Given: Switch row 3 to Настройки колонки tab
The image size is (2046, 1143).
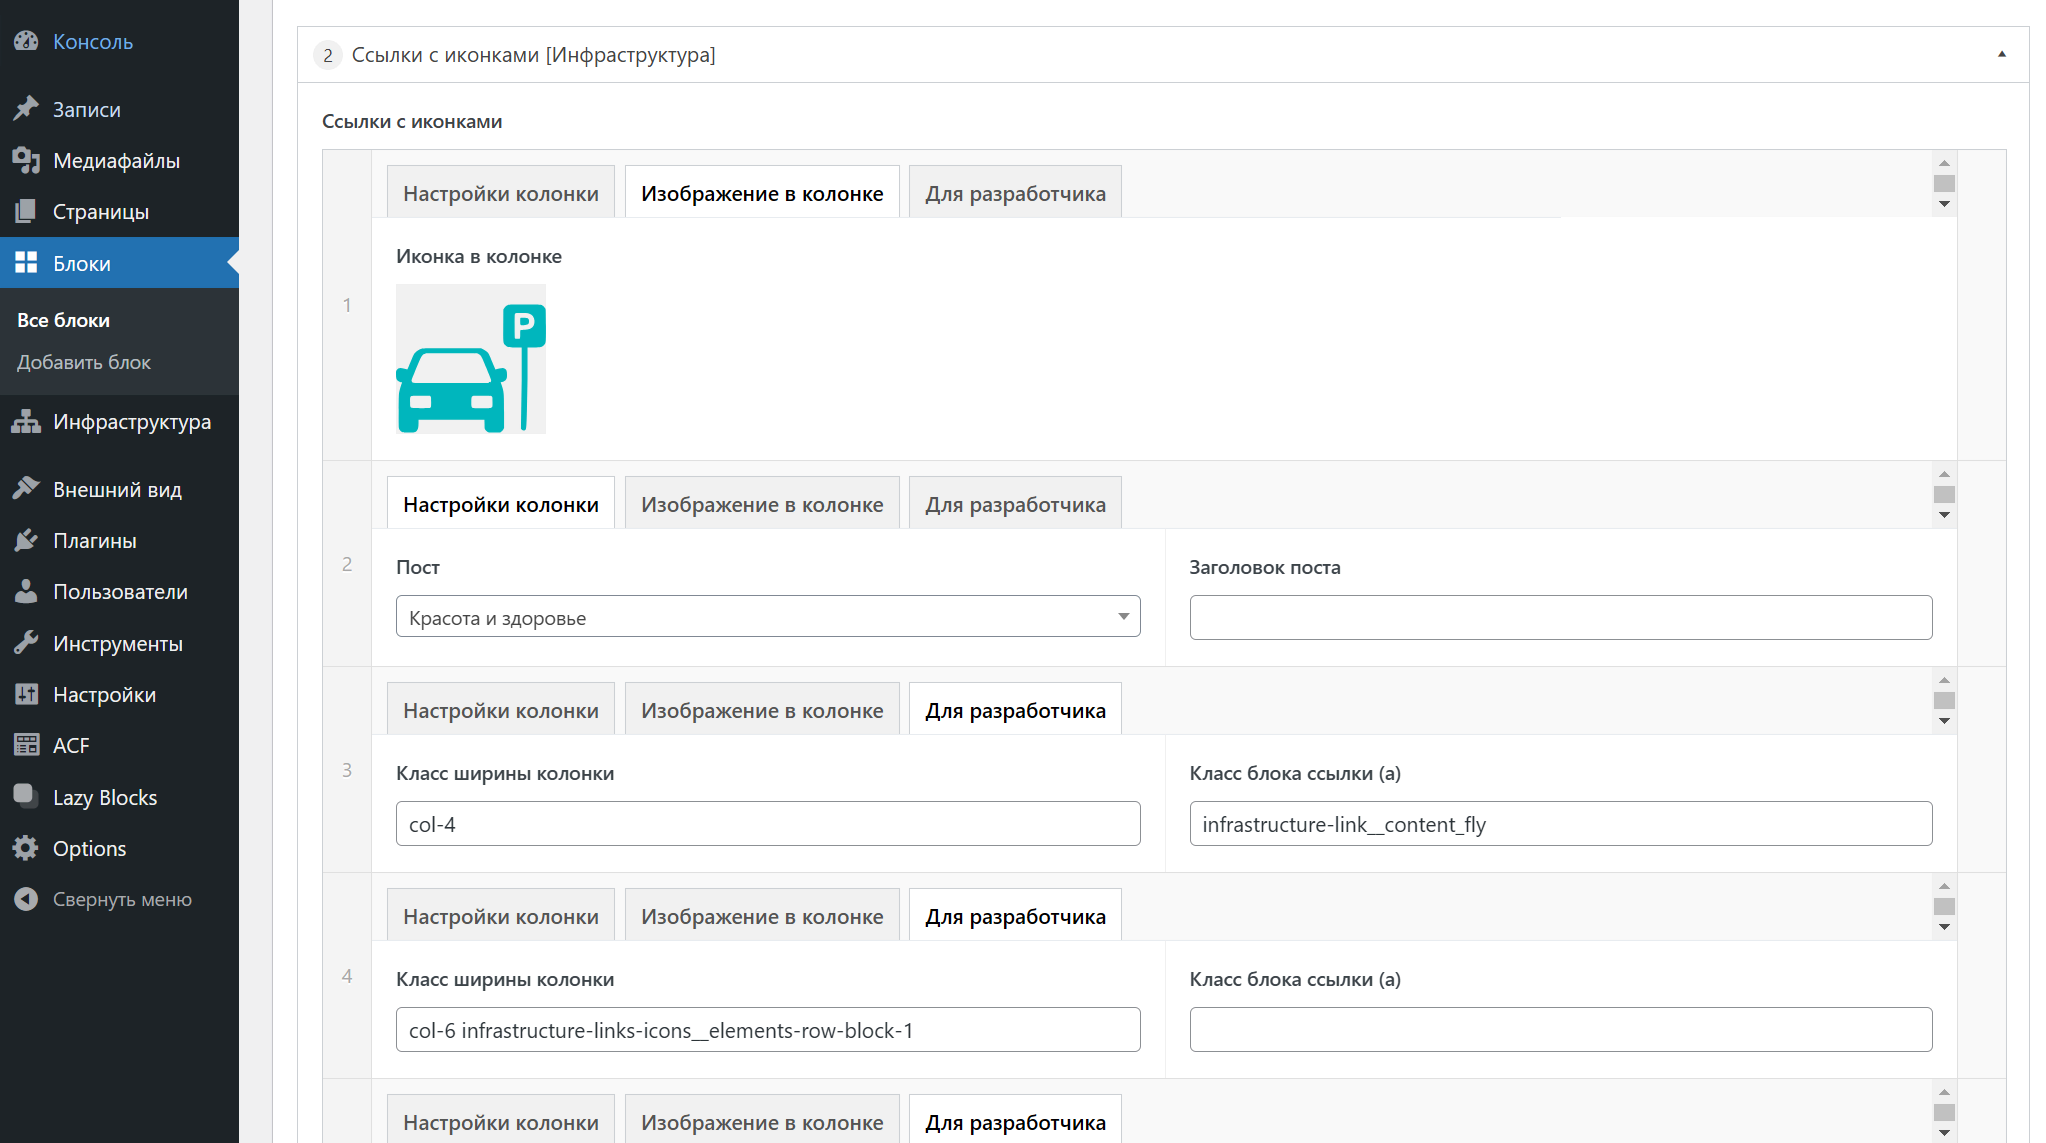Looking at the screenshot, I should [501, 709].
